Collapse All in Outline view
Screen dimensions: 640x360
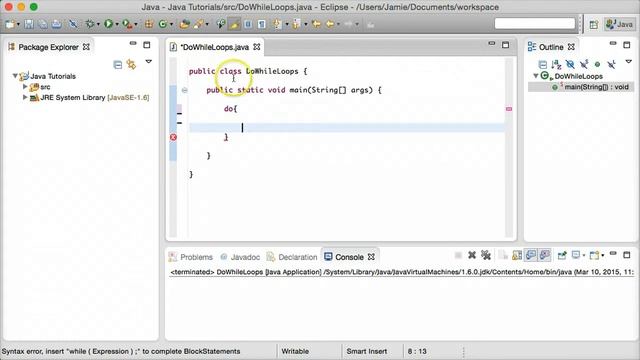(x=542, y=64)
